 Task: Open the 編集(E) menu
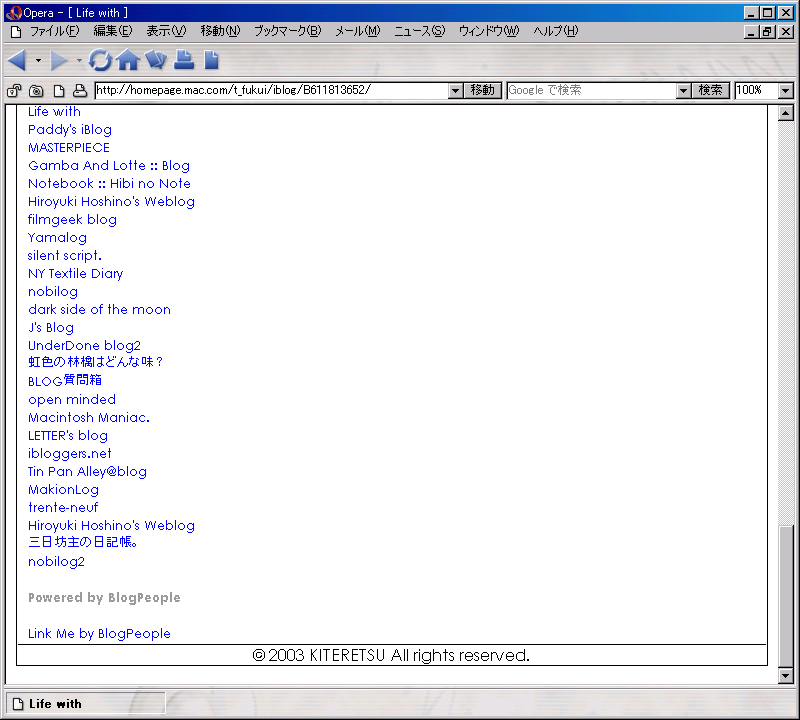(113, 31)
